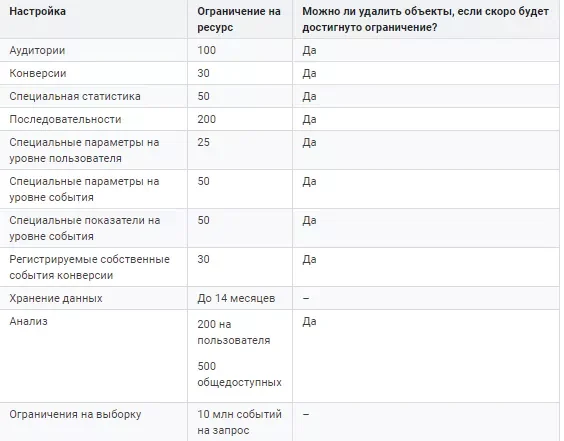This screenshot has width=564, height=441.
Task: Click the «Хранение данных» row label
Action: pyautogui.click(x=56, y=299)
